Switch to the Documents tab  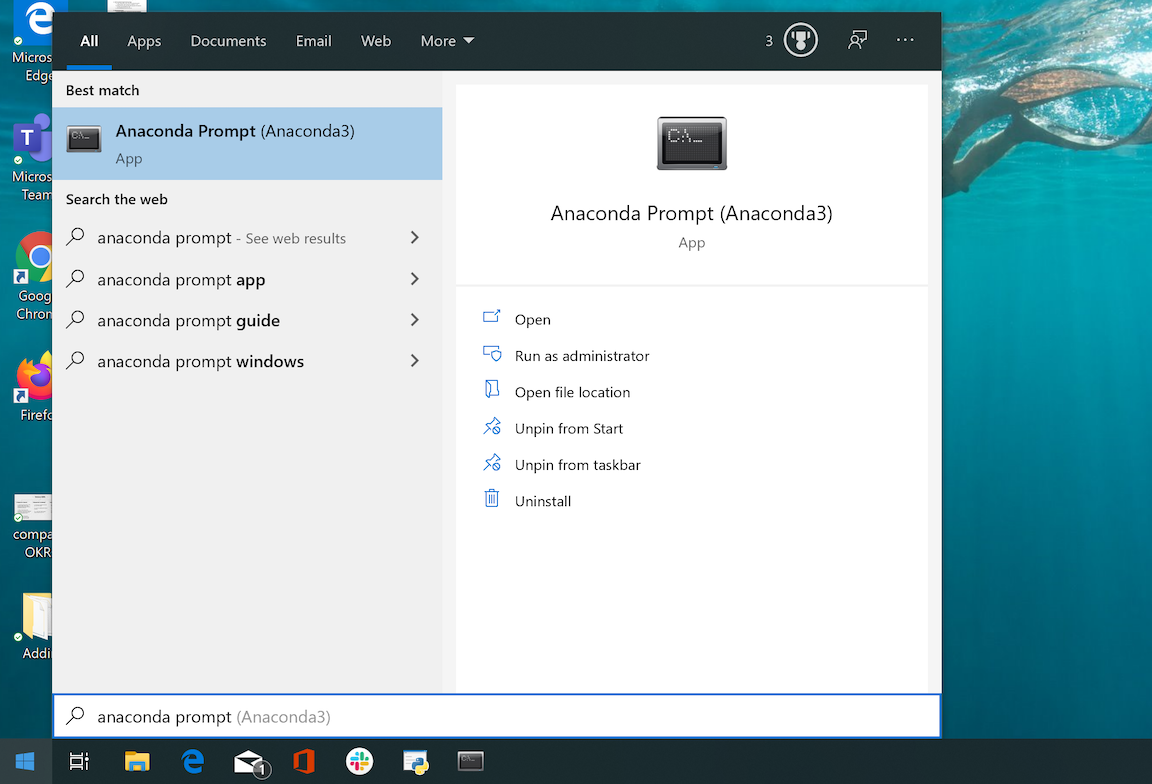[228, 41]
